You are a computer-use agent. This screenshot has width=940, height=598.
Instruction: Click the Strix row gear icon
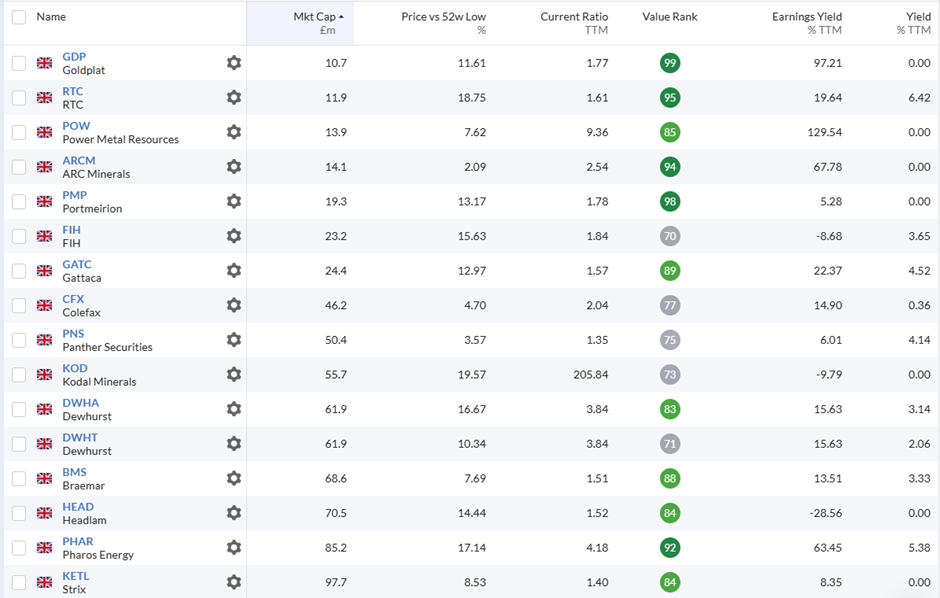[234, 582]
